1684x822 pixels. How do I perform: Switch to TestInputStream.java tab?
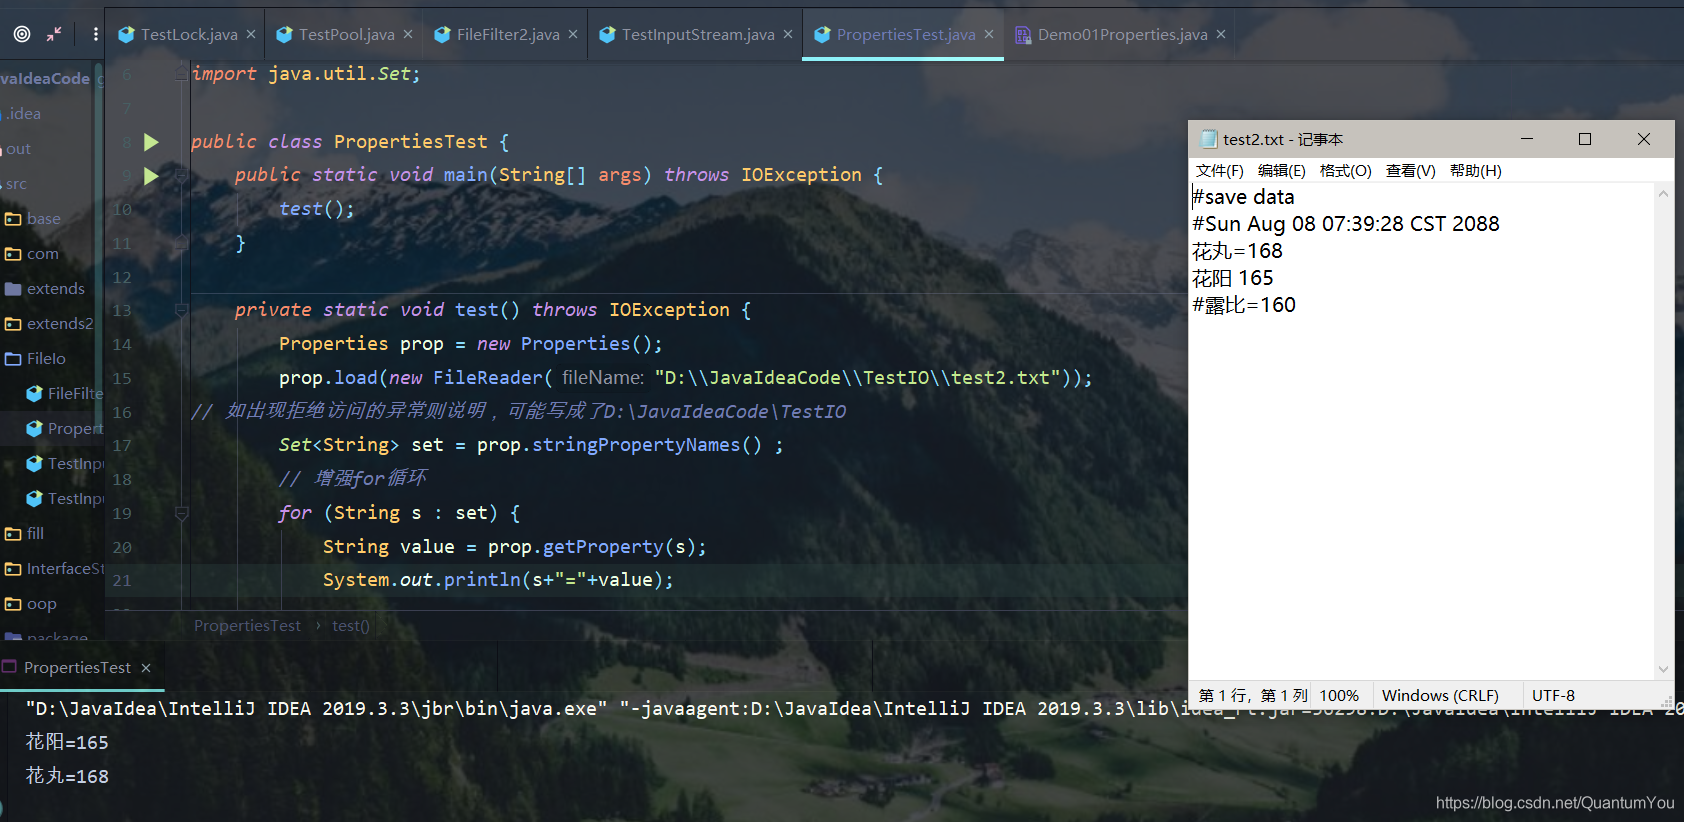click(x=698, y=34)
